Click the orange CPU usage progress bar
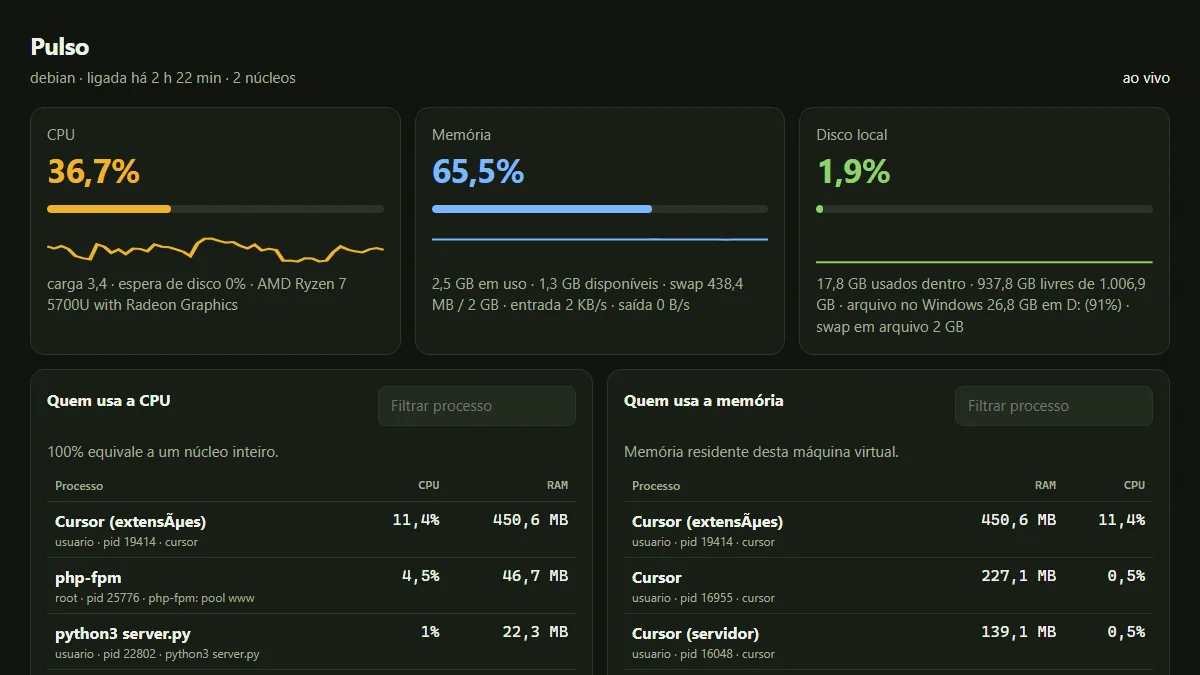The width and height of the screenshot is (1200, 675). 215,209
